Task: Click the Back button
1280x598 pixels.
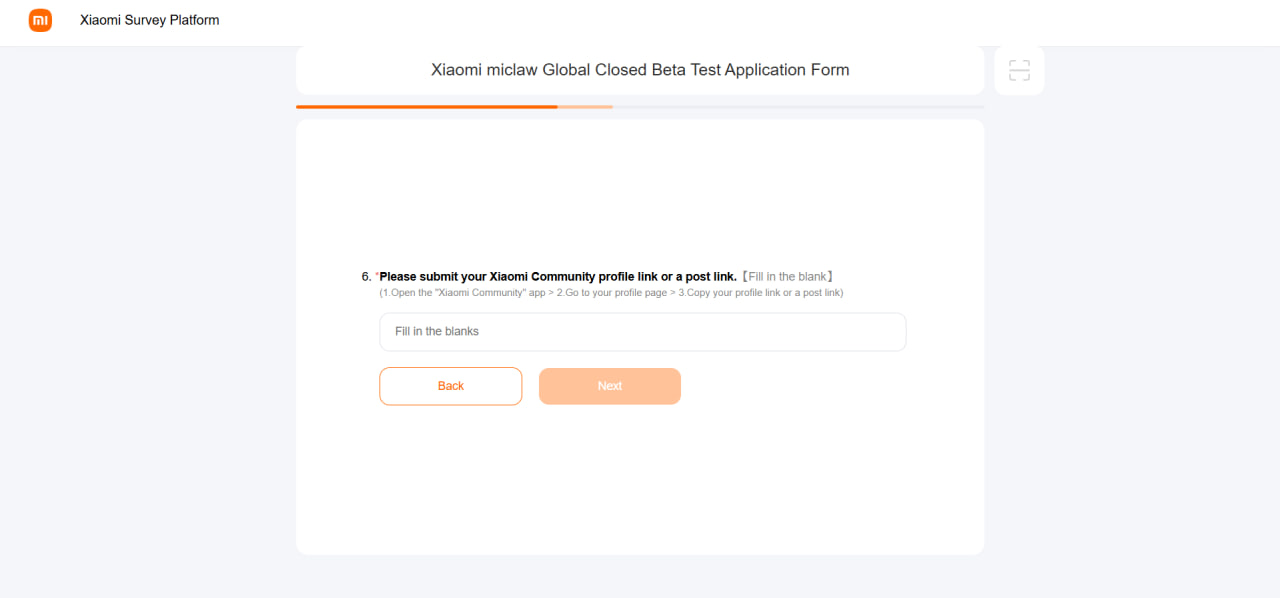Action: point(450,386)
